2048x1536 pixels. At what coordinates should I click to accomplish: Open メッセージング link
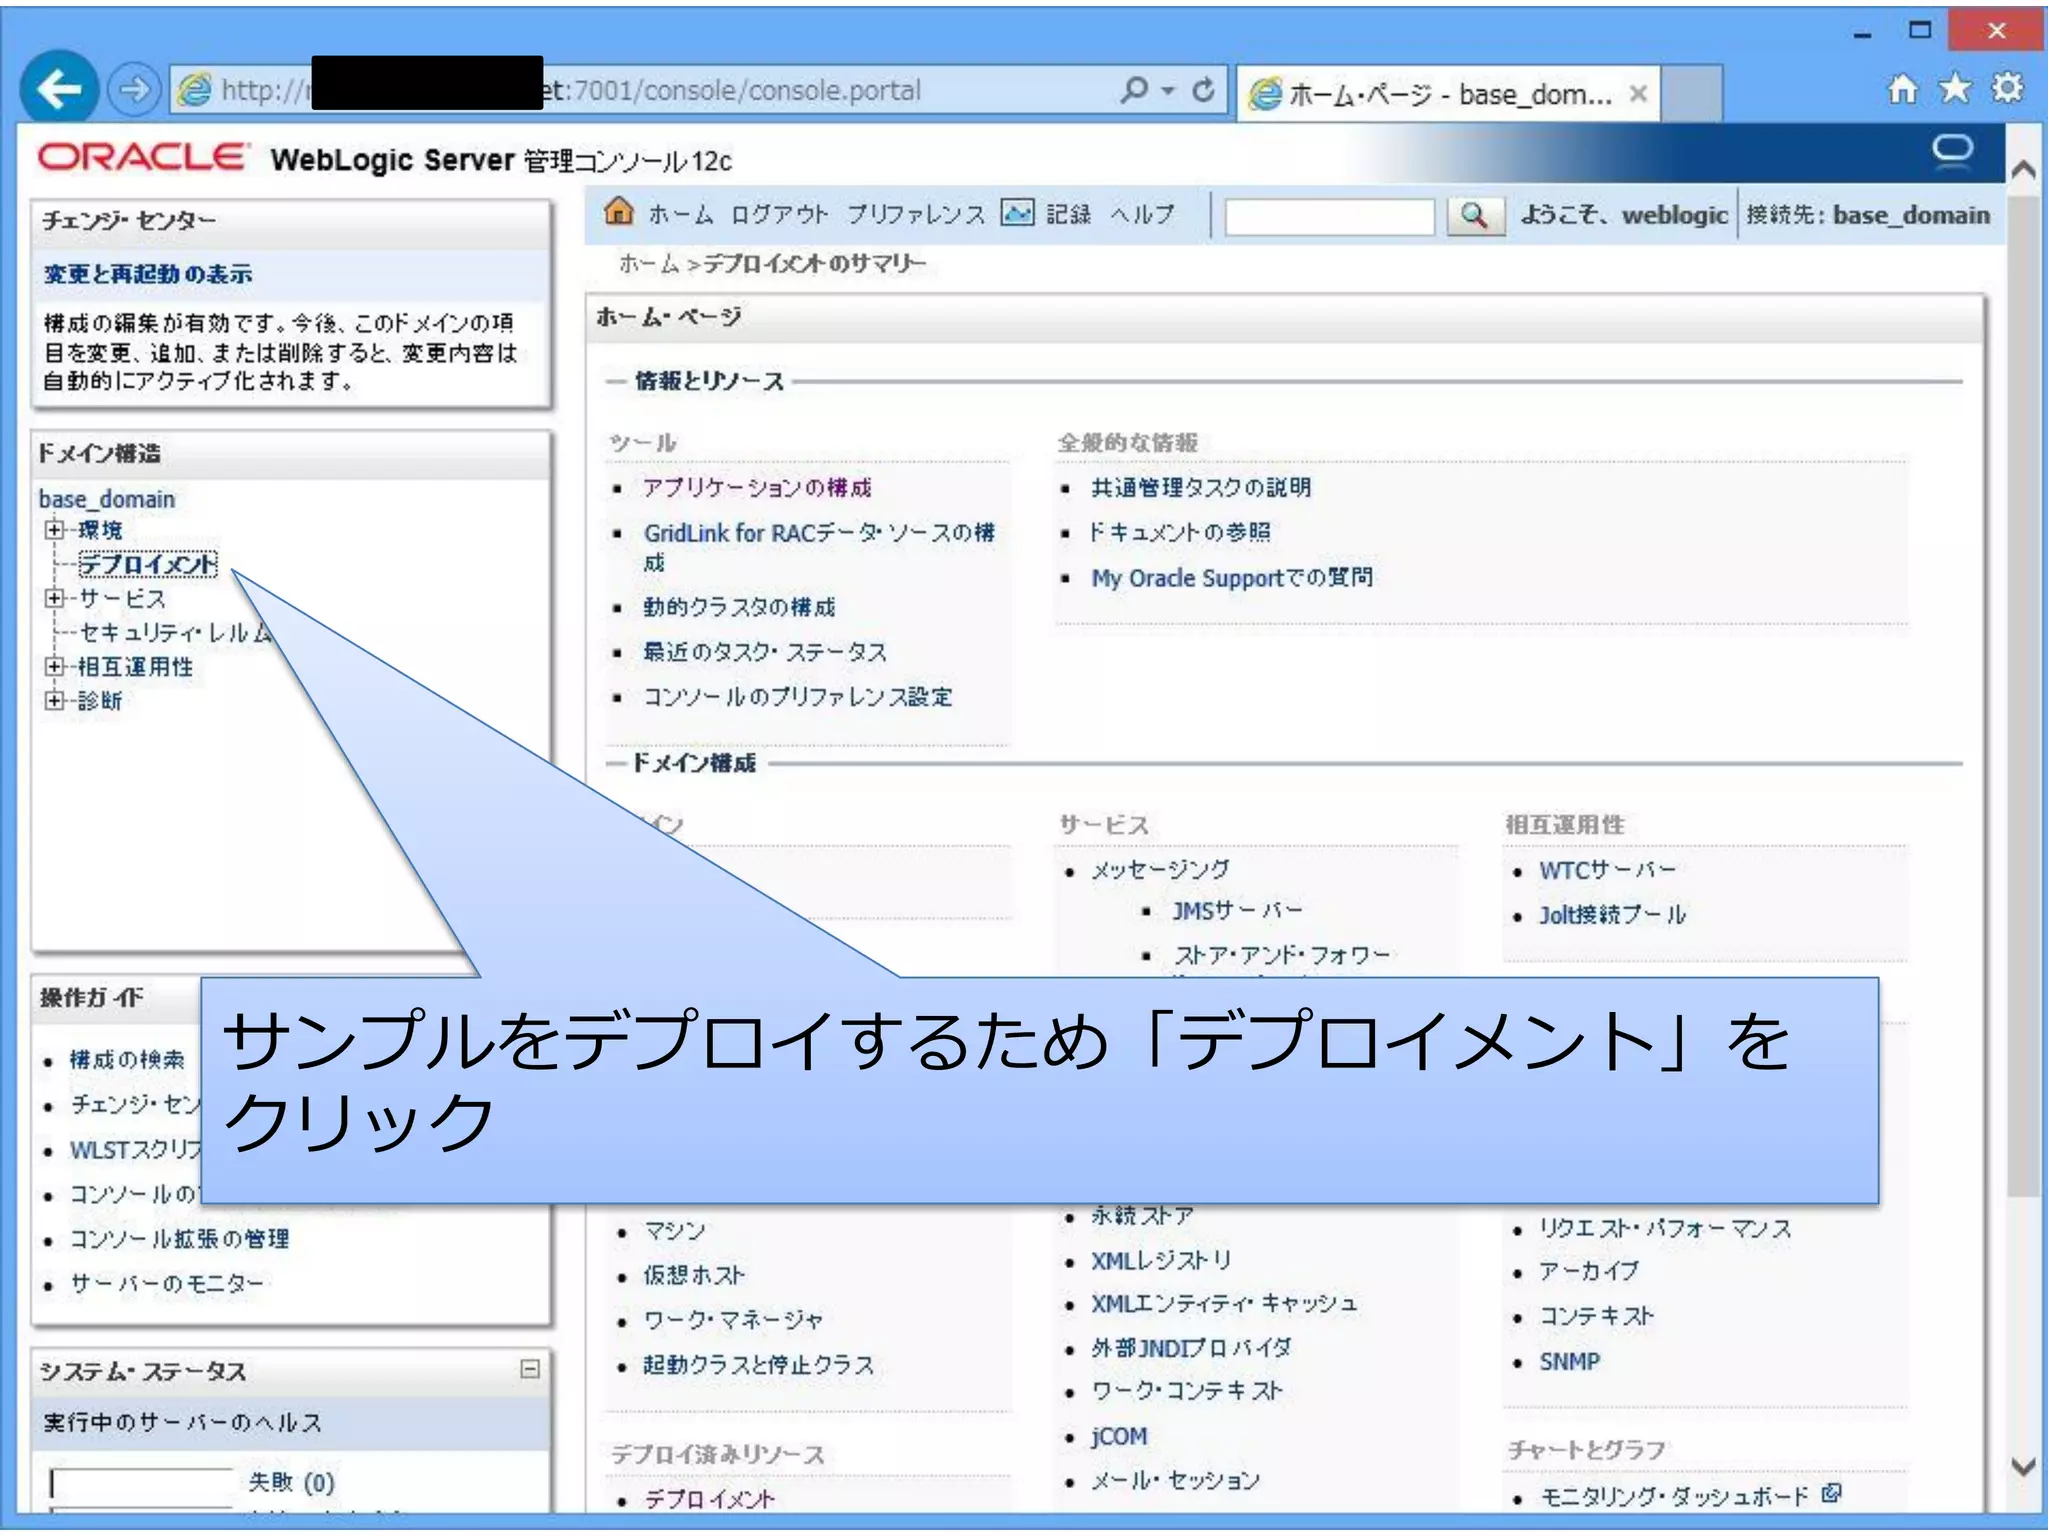click(x=1160, y=870)
